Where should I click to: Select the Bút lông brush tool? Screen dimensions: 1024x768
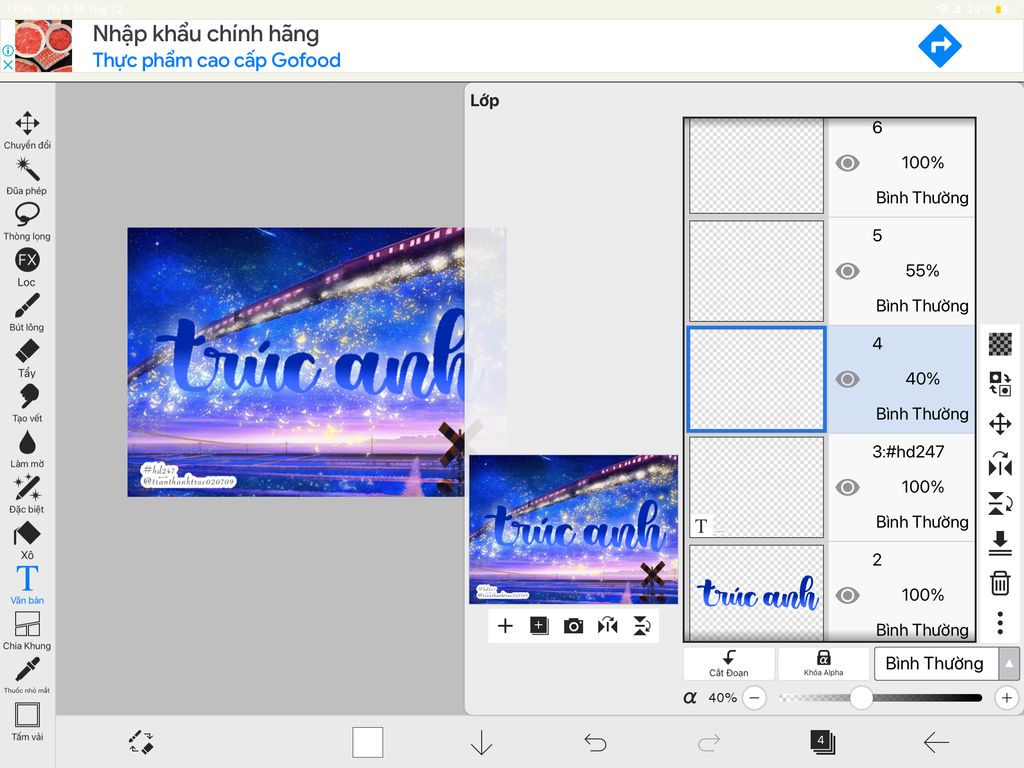point(27,312)
